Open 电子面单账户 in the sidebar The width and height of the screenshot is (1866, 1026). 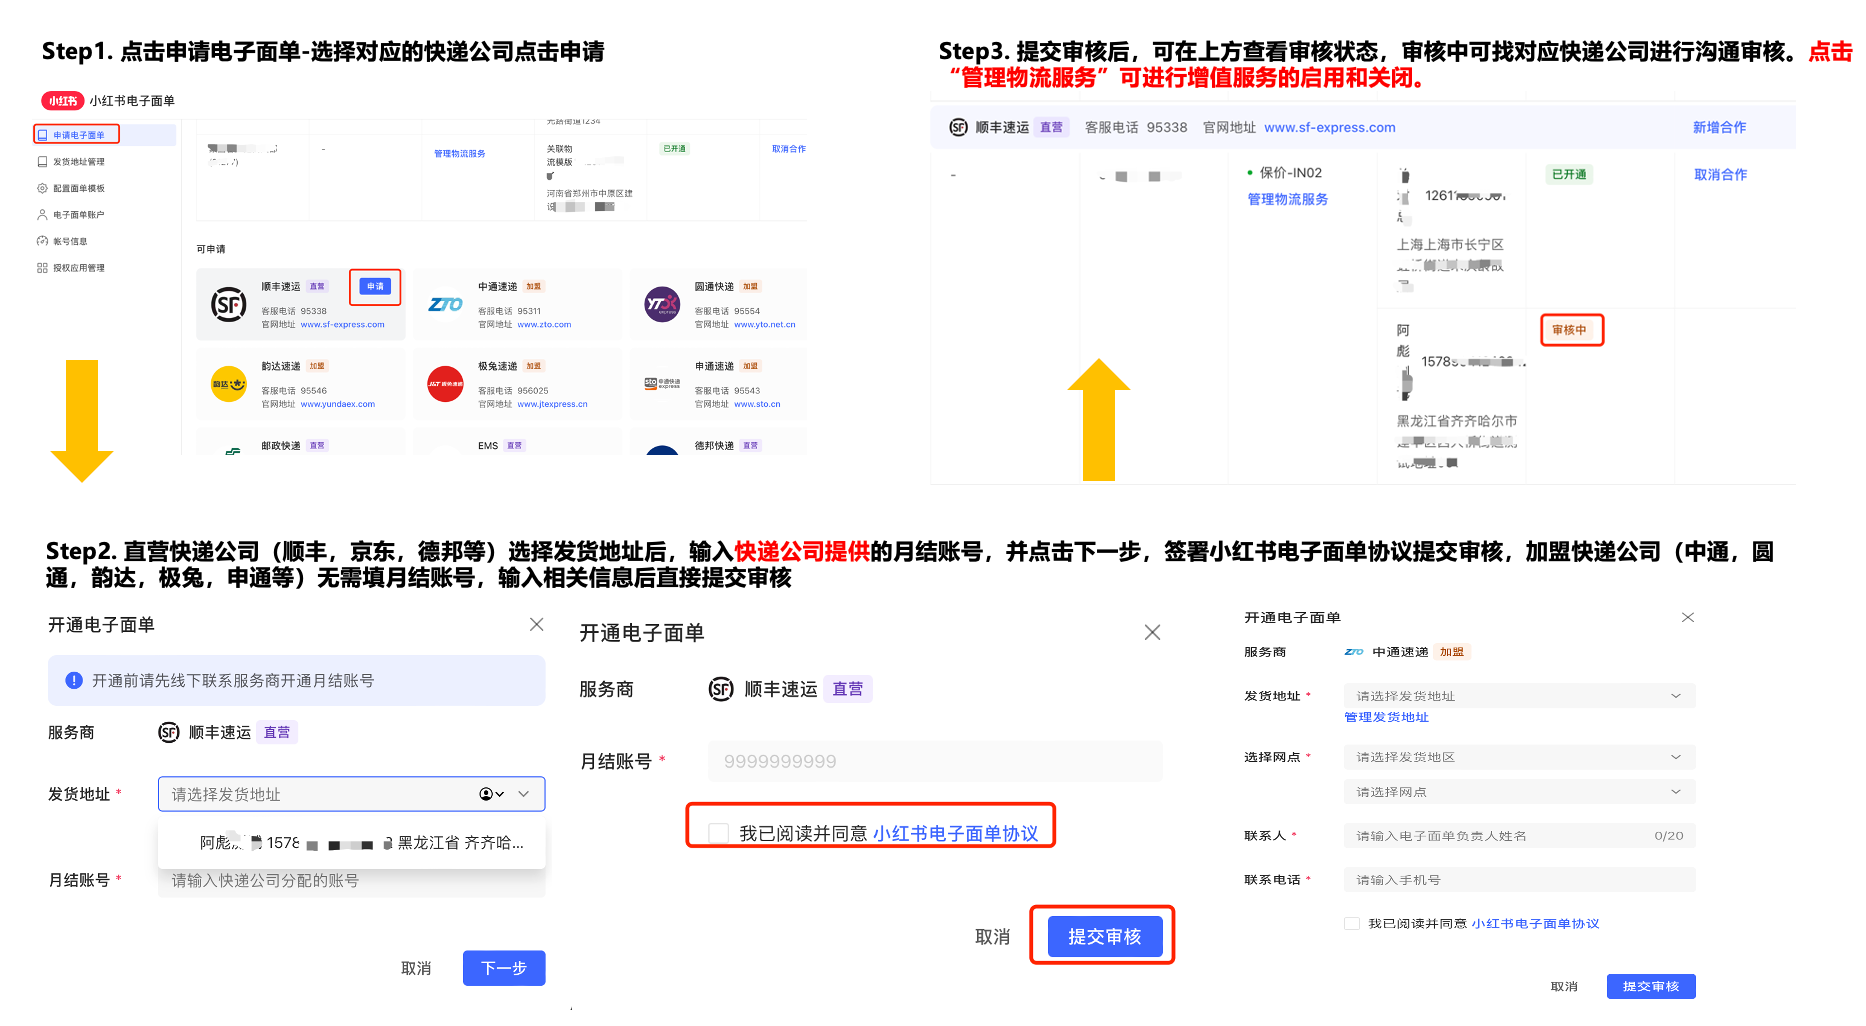coord(78,214)
